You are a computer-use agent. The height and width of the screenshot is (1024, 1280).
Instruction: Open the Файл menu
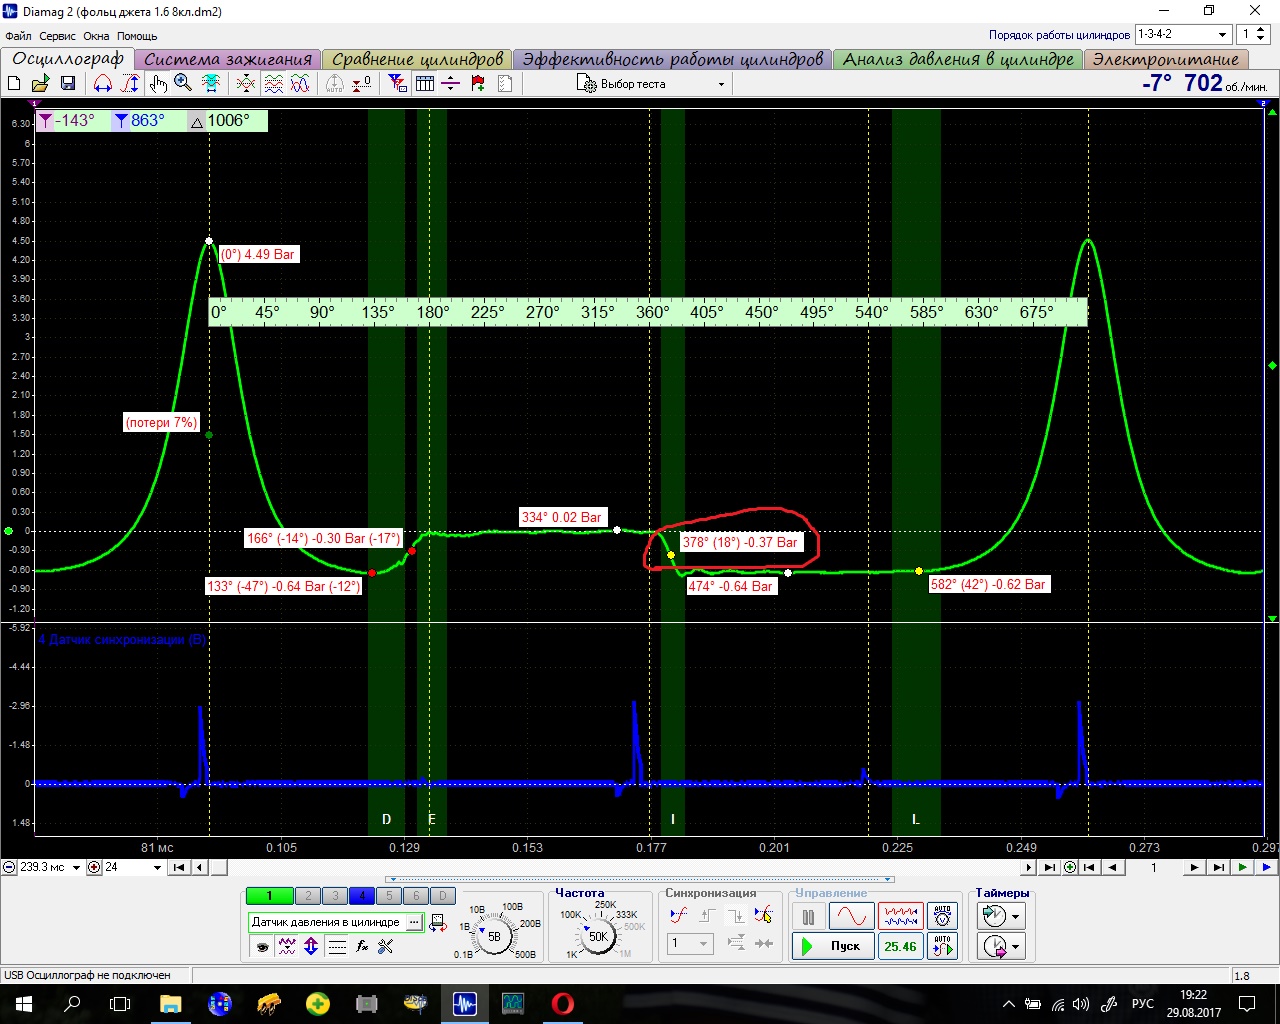click(18, 36)
